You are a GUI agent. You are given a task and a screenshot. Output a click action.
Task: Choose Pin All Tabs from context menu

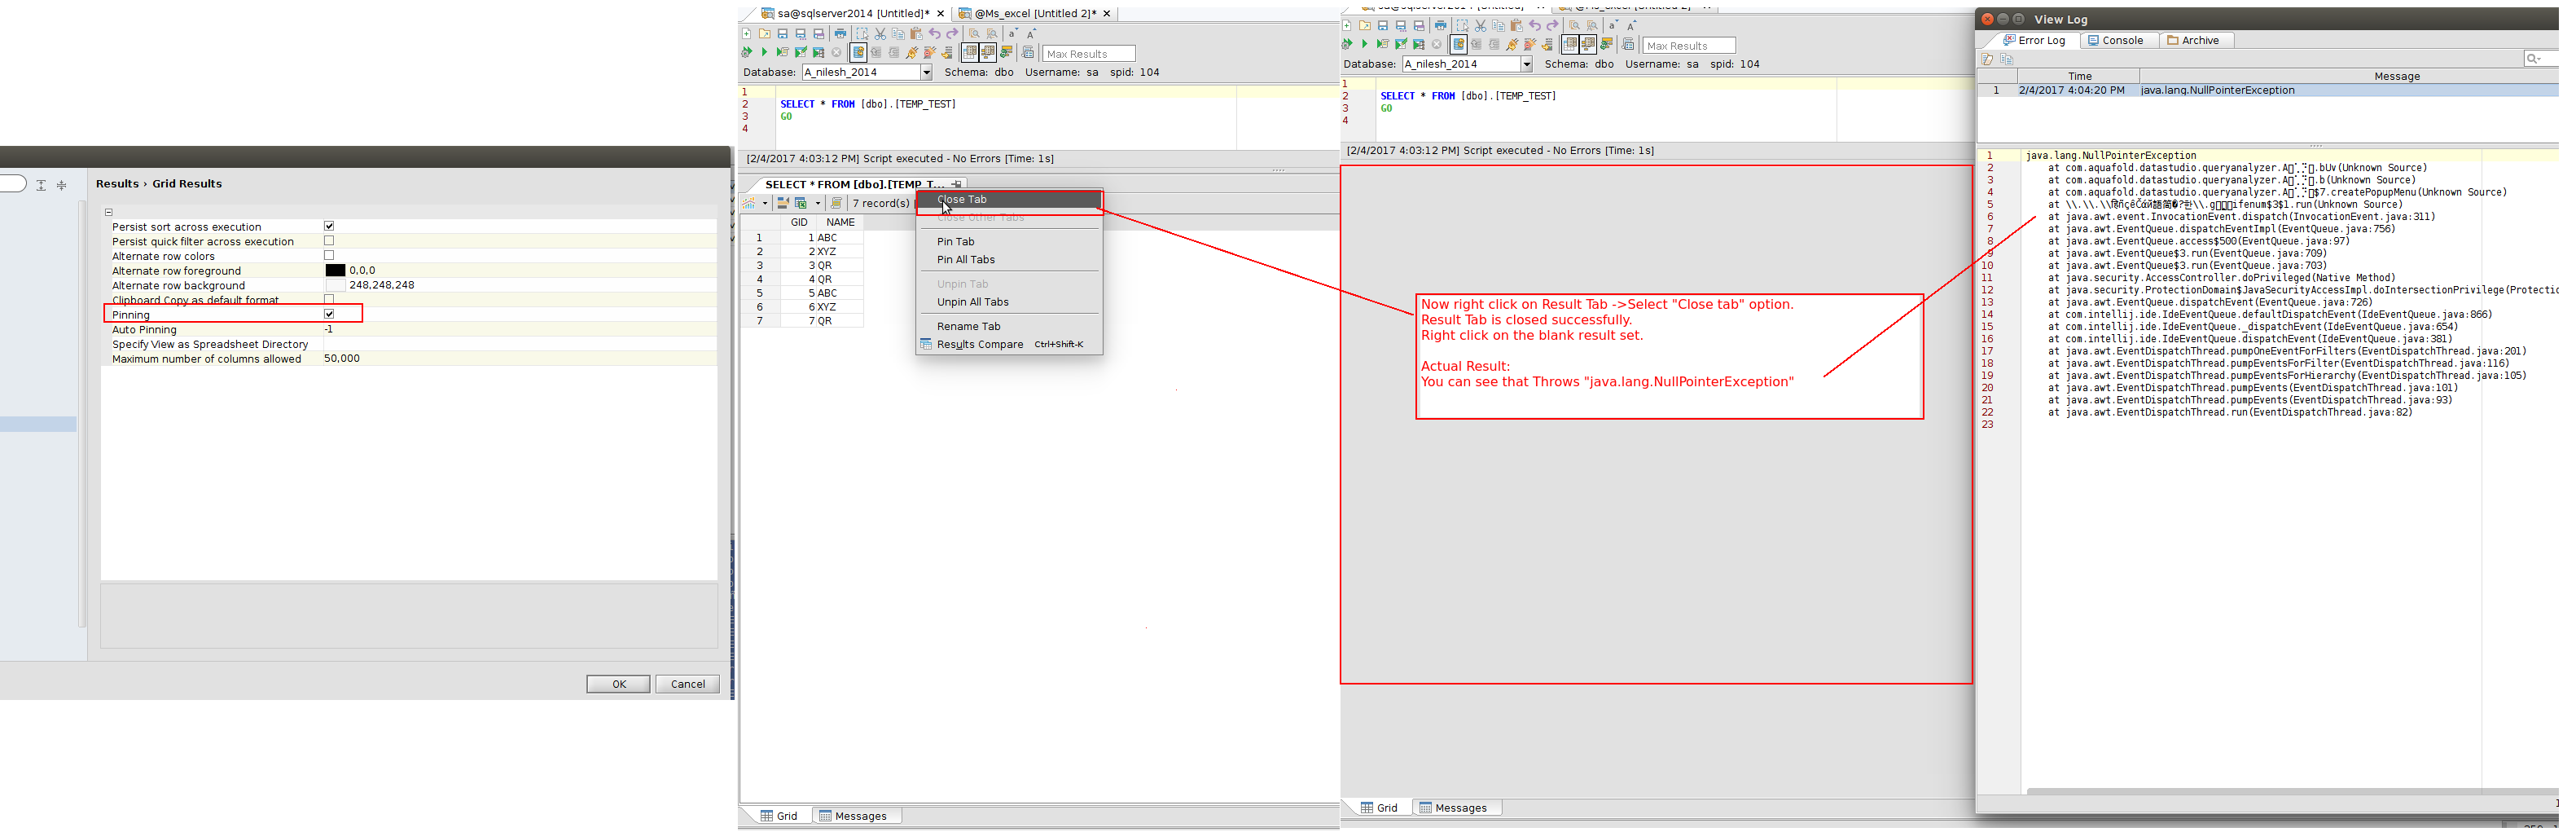[x=1010, y=259]
